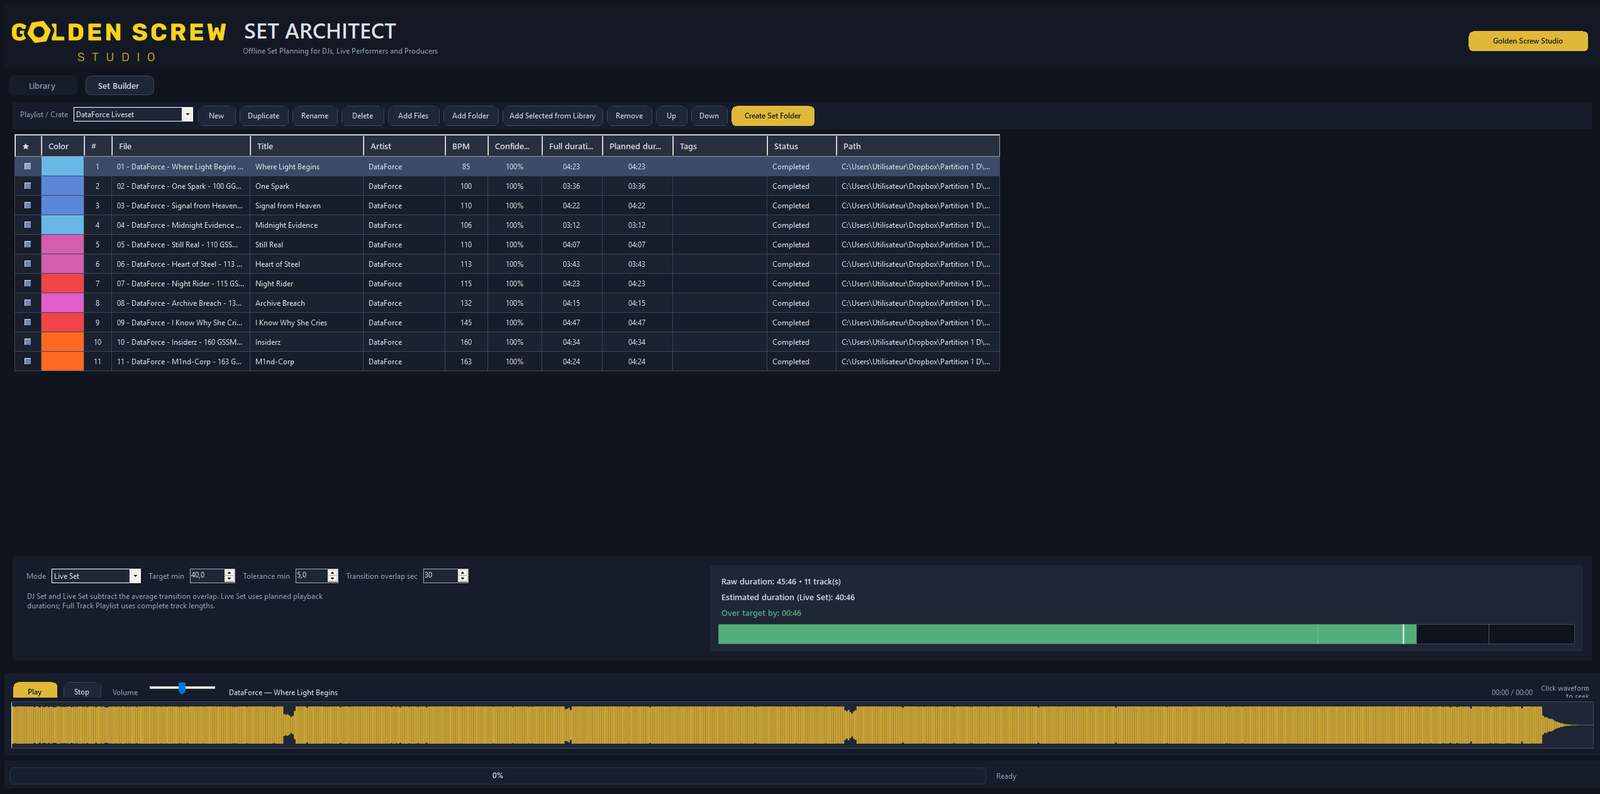Click the Create Set Folder button
The height and width of the screenshot is (794, 1600).
(773, 116)
